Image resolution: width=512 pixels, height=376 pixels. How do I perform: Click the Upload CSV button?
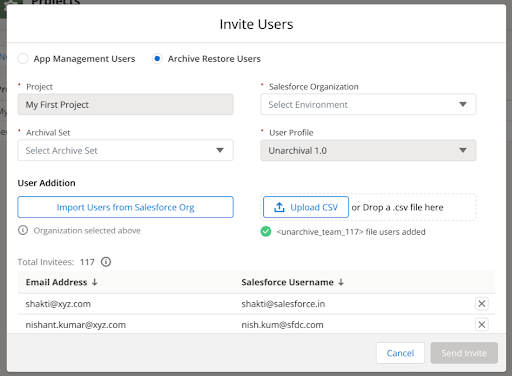point(306,207)
